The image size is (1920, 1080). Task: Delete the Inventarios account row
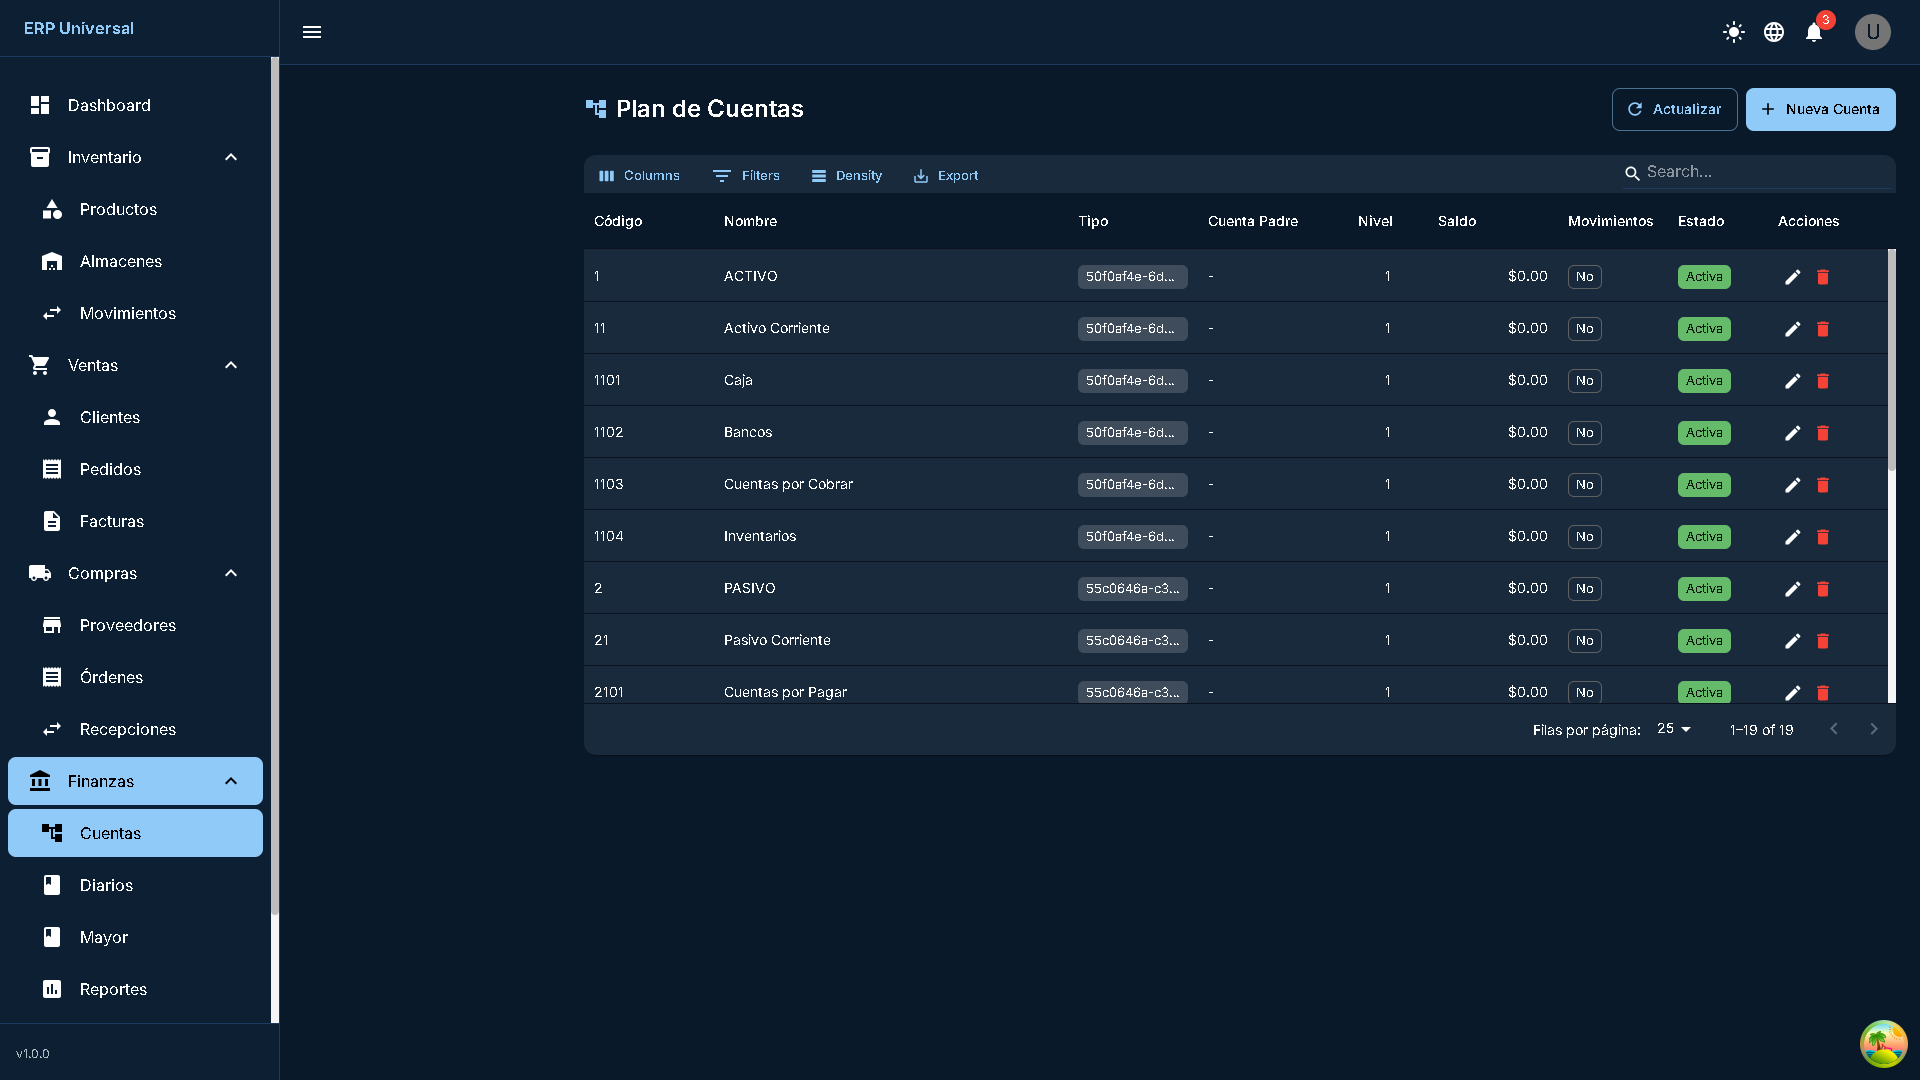[1822, 537]
